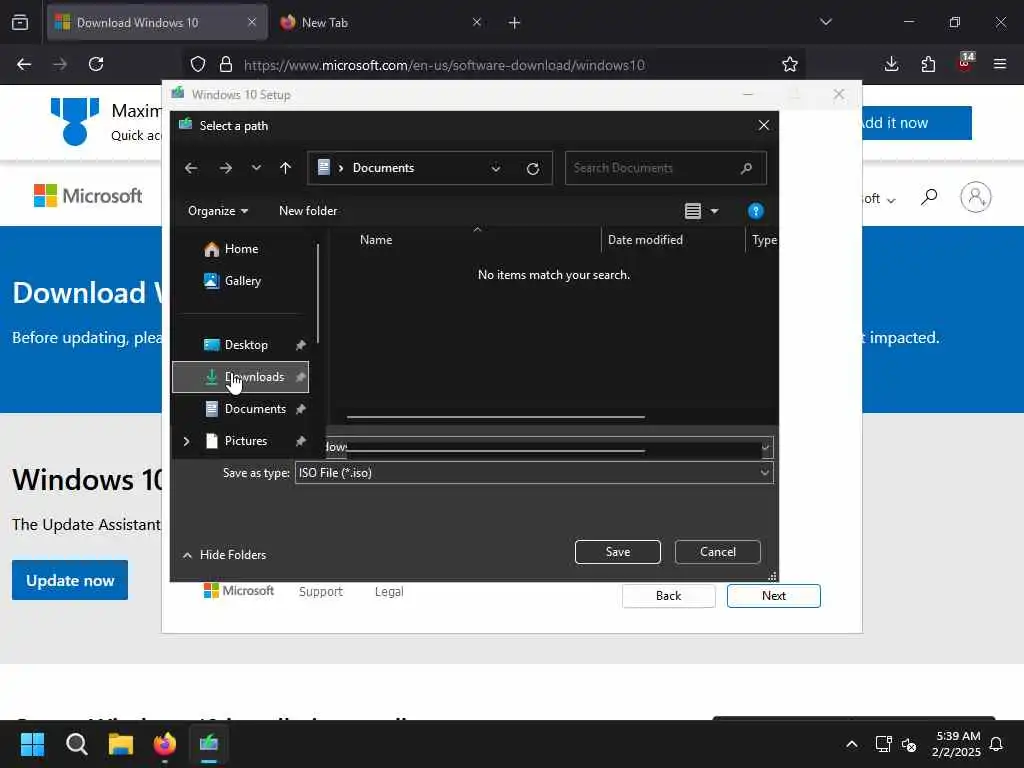Screen dimensions: 1024x768
Task: Open file dialog help icon
Action: point(756,211)
